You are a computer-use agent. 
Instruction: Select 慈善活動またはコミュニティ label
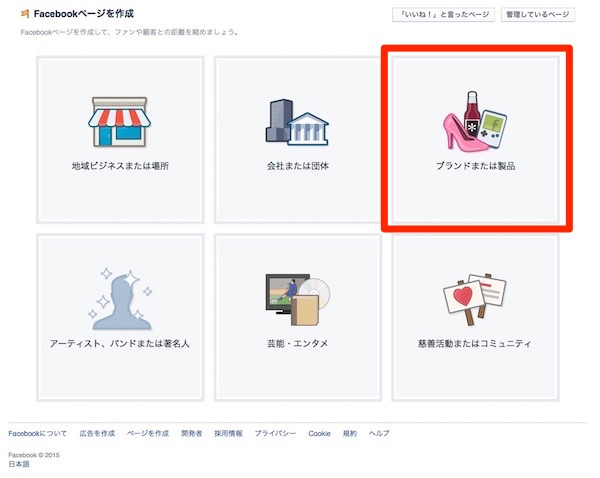[474, 343]
